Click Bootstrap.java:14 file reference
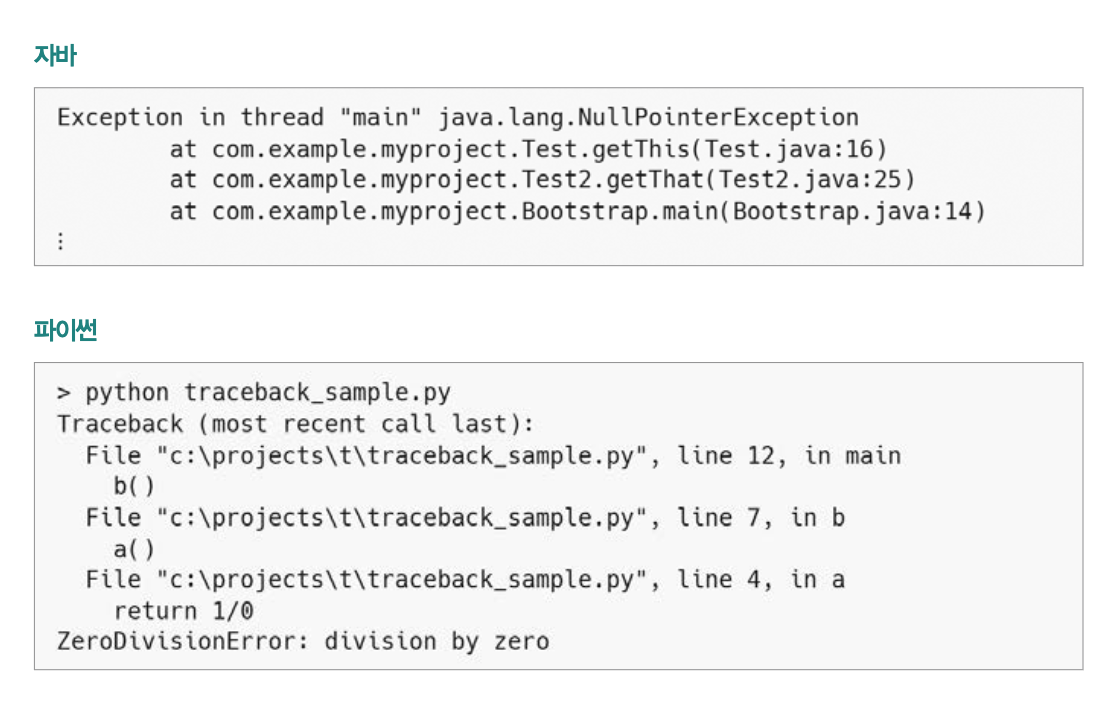 [x=853, y=211]
